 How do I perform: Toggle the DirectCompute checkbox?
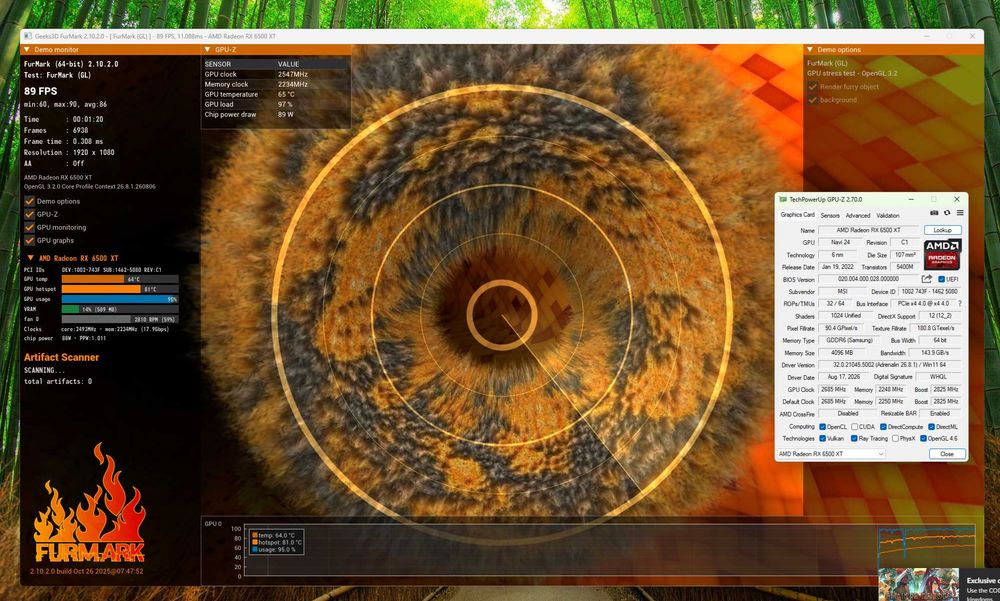[883, 427]
